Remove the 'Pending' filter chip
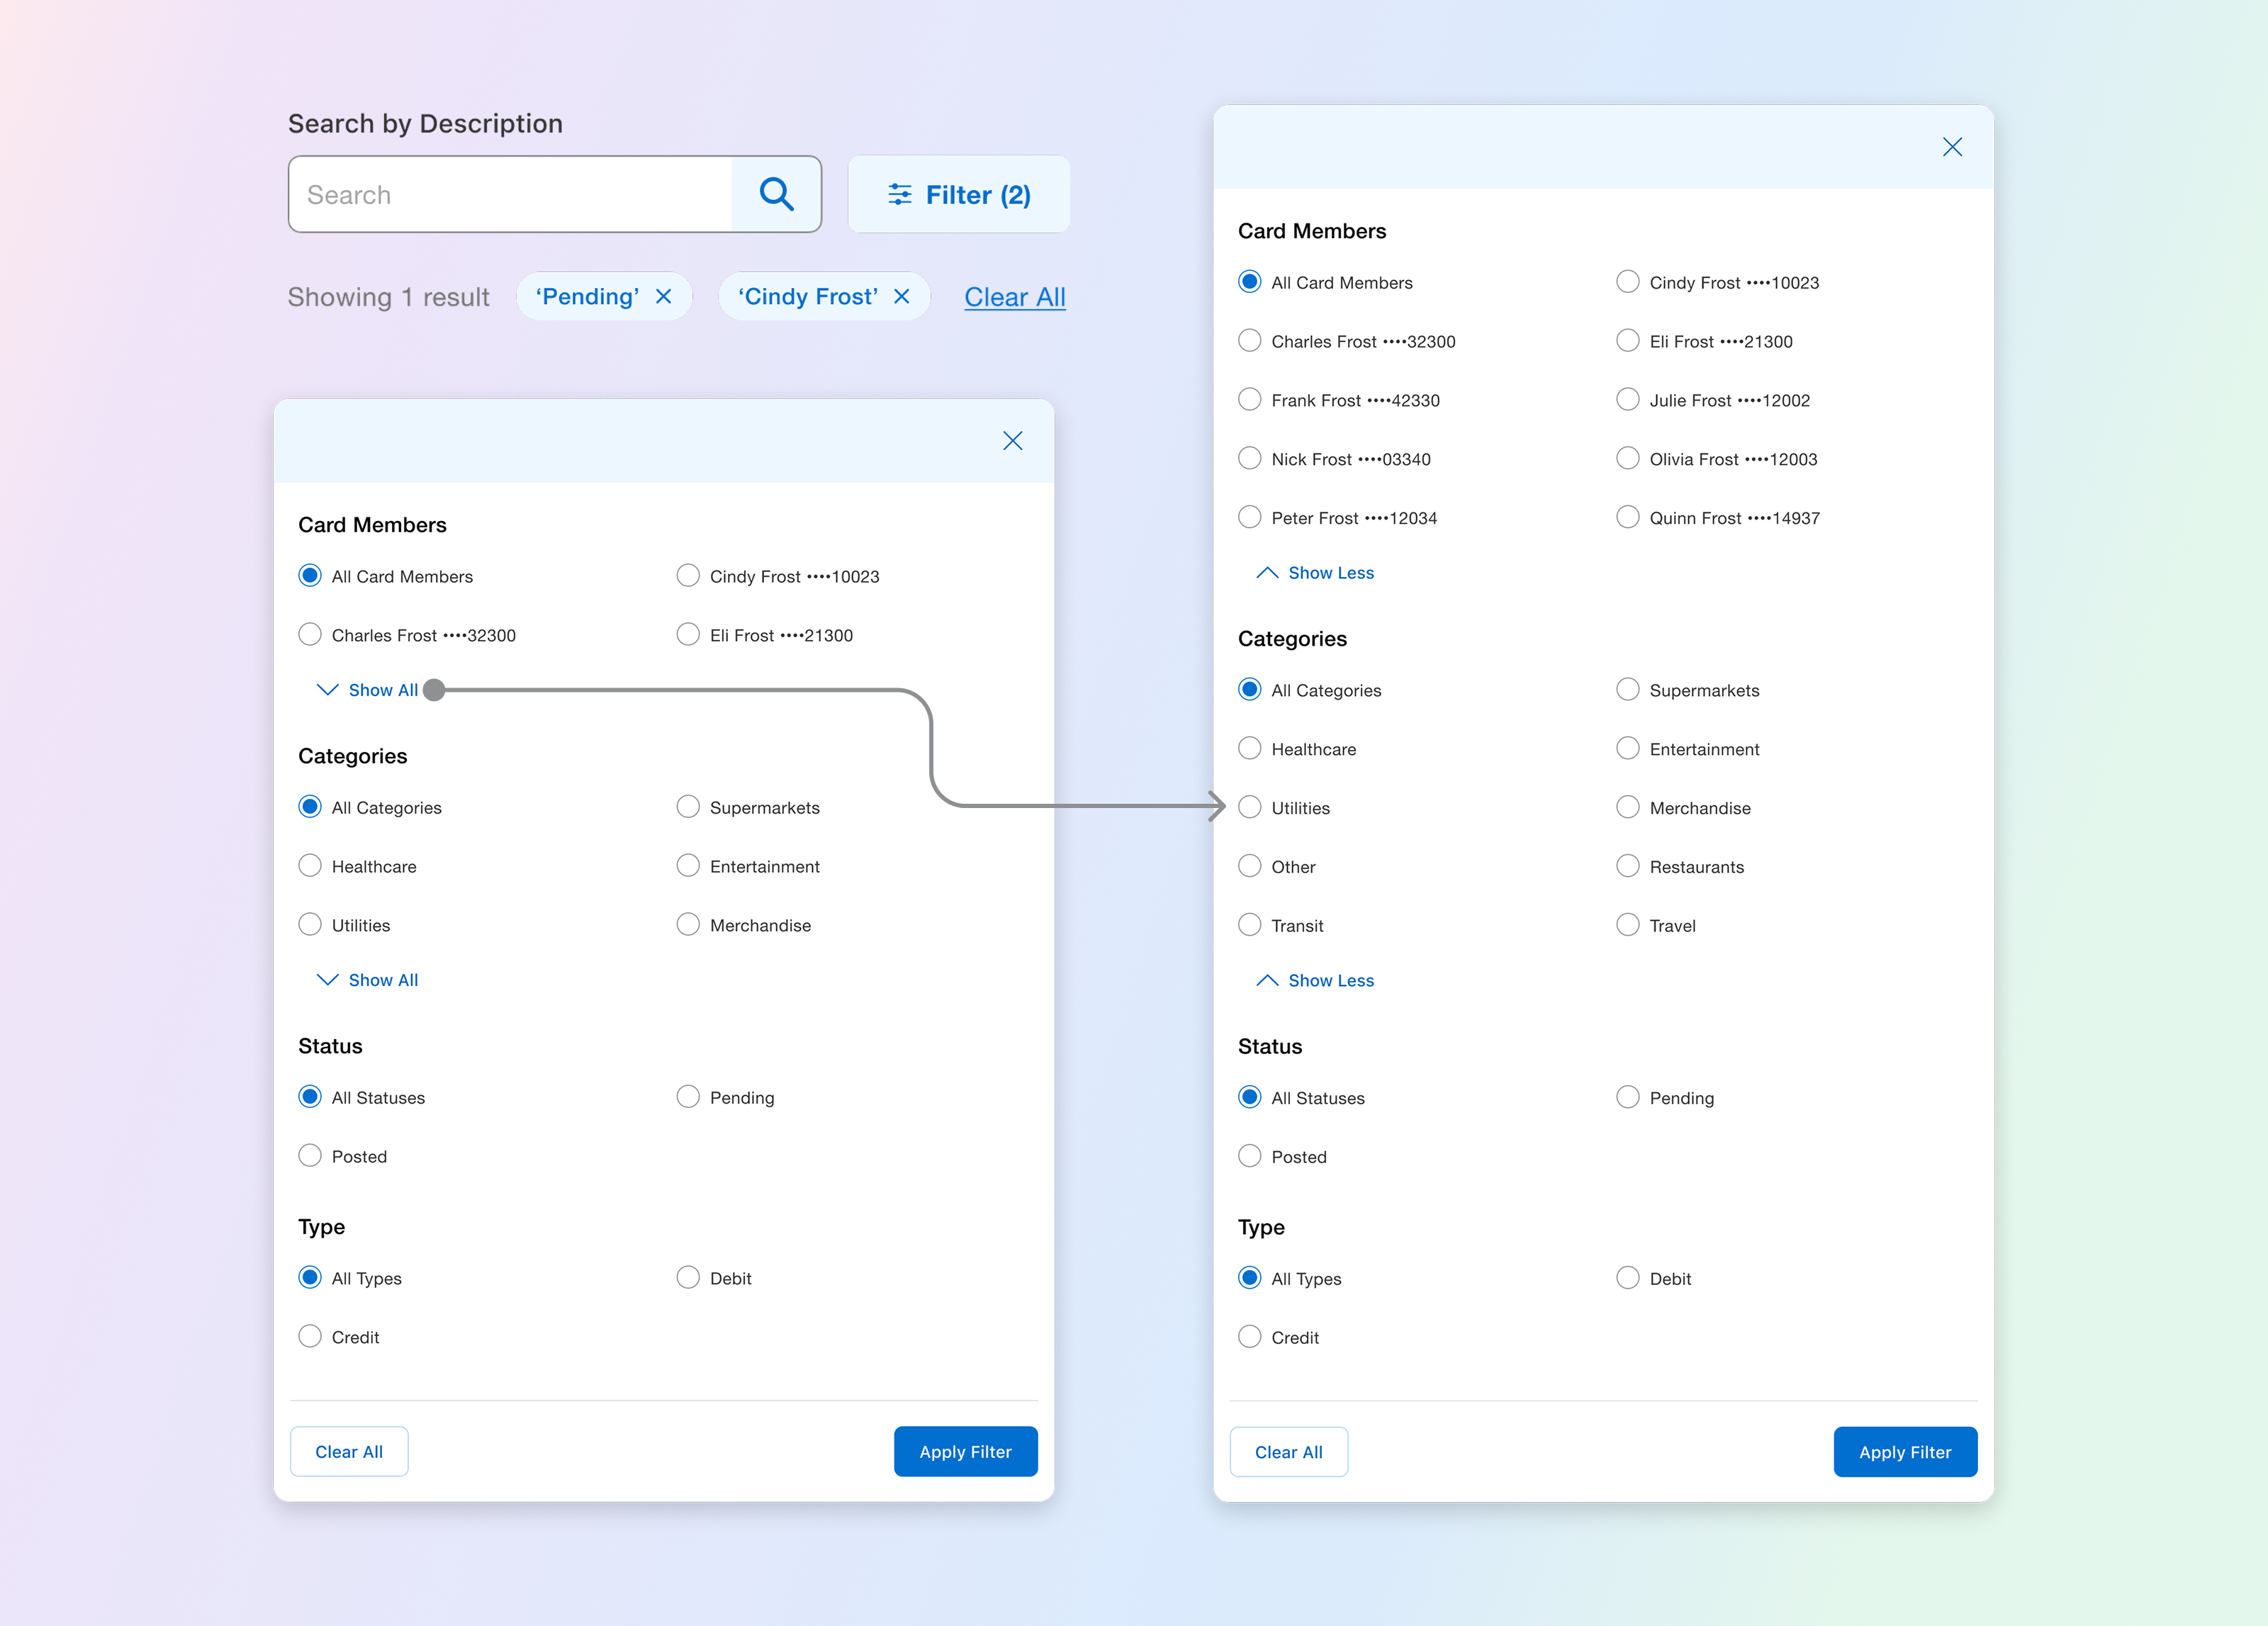 [x=664, y=297]
